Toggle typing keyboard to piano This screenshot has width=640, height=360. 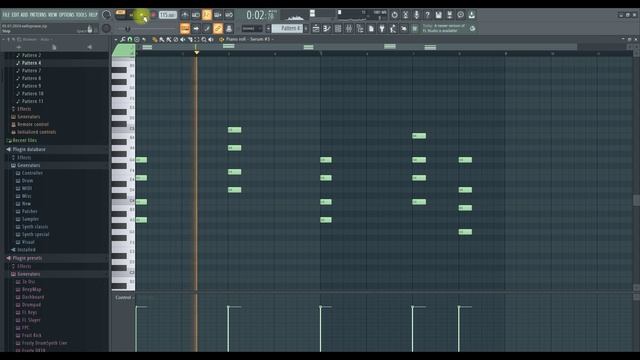click(x=185, y=29)
